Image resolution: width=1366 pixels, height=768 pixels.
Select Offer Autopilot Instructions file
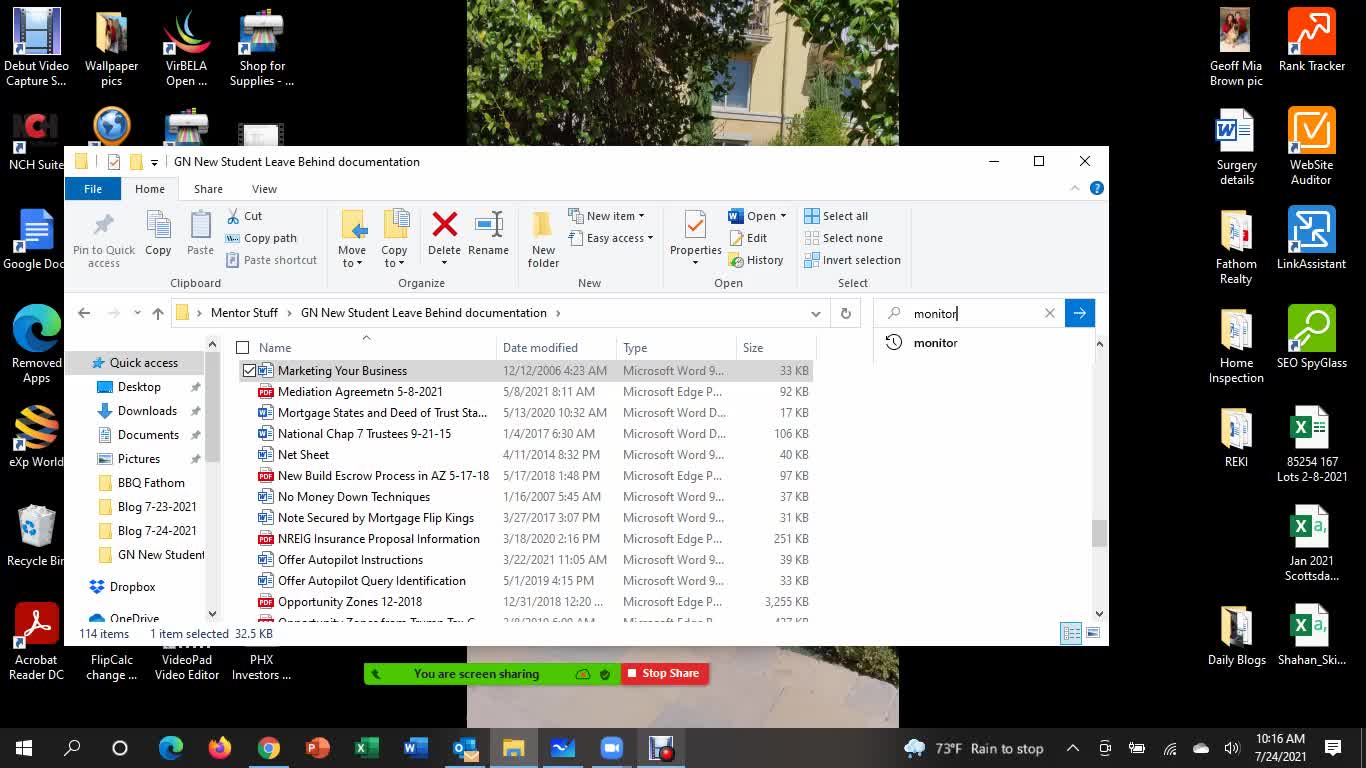pyautogui.click(x=350, y=560)
